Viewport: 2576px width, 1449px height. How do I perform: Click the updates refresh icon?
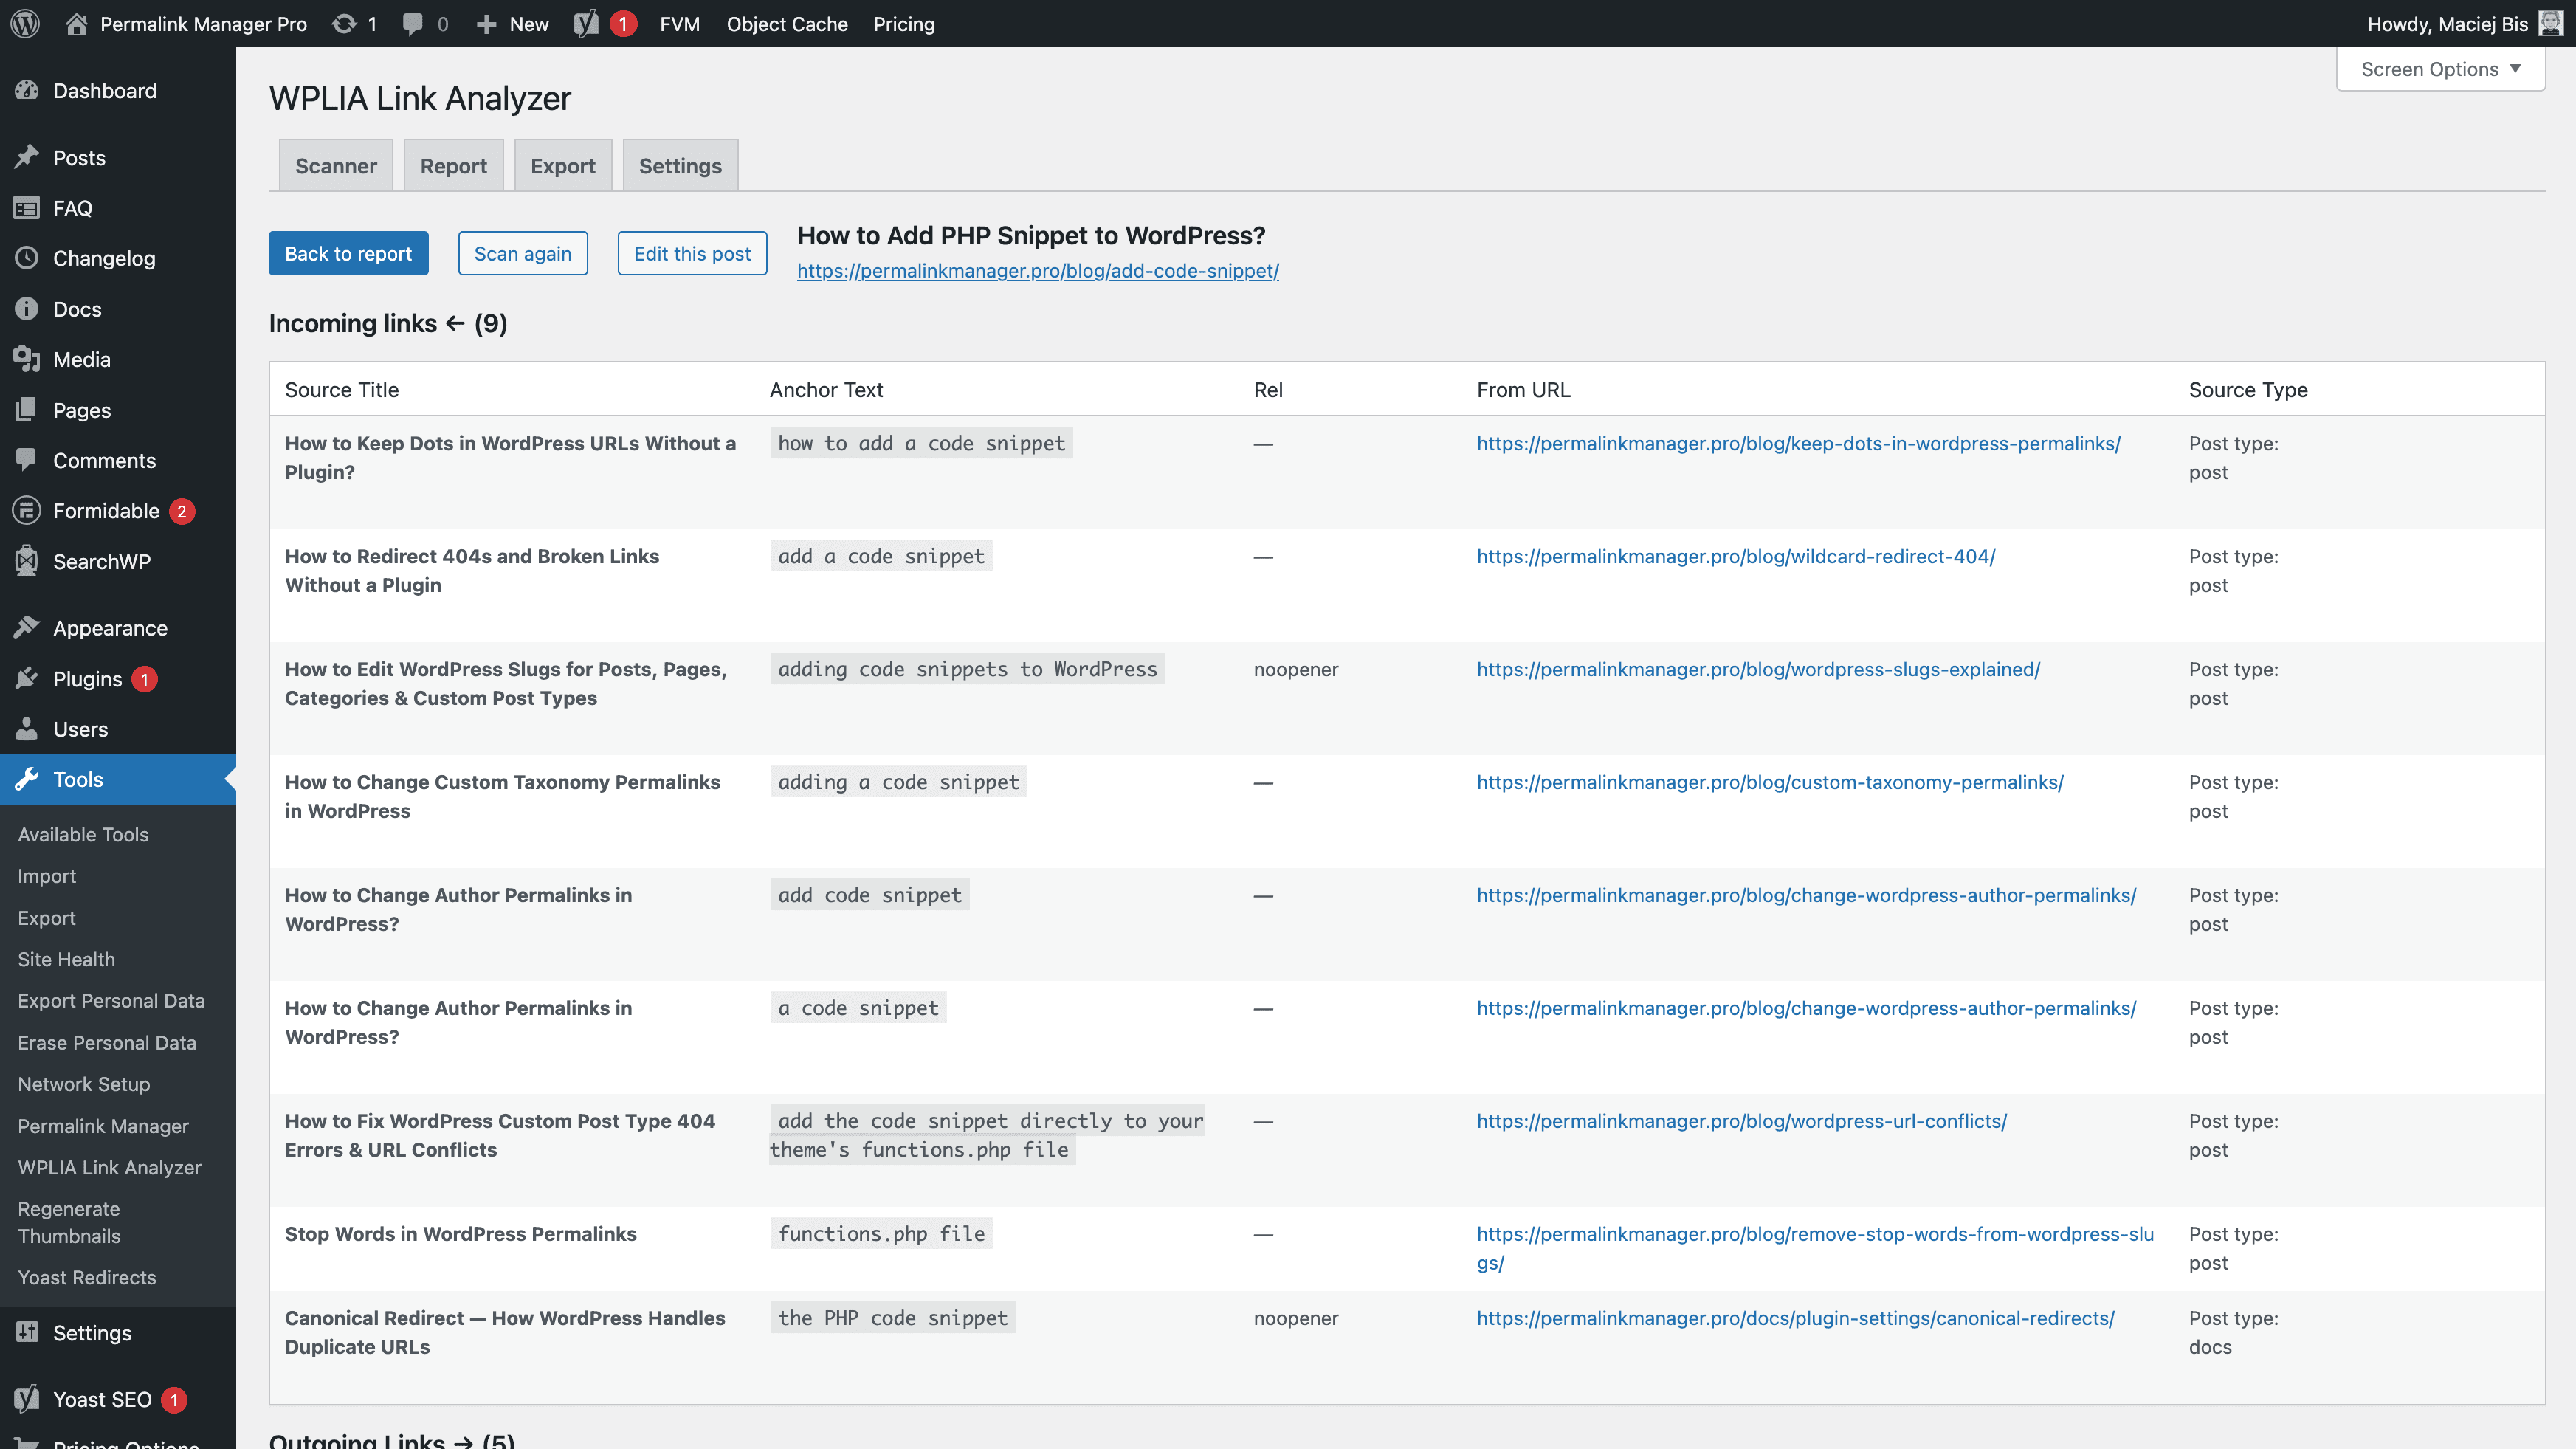click(x=343, y=24)
